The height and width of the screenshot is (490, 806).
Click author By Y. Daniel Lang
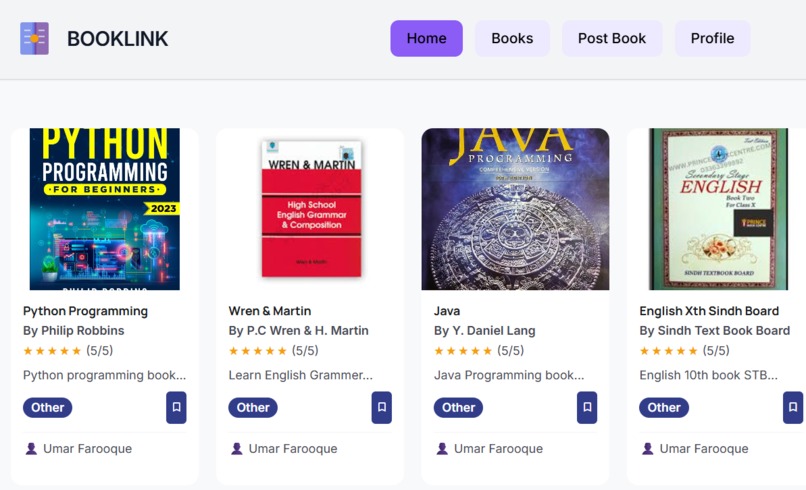485,331
